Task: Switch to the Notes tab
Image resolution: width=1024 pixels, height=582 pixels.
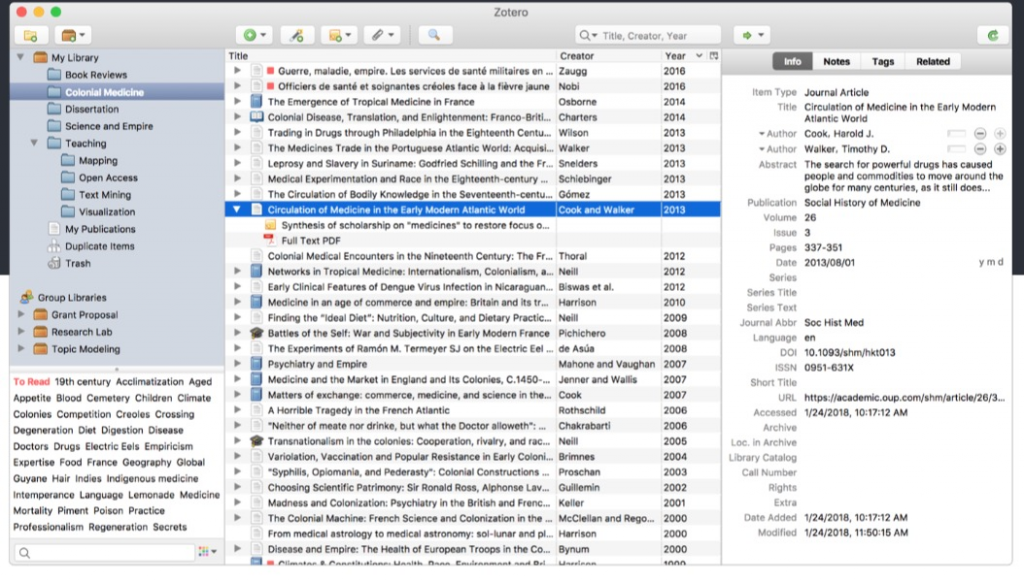Action: coord(836,61)
